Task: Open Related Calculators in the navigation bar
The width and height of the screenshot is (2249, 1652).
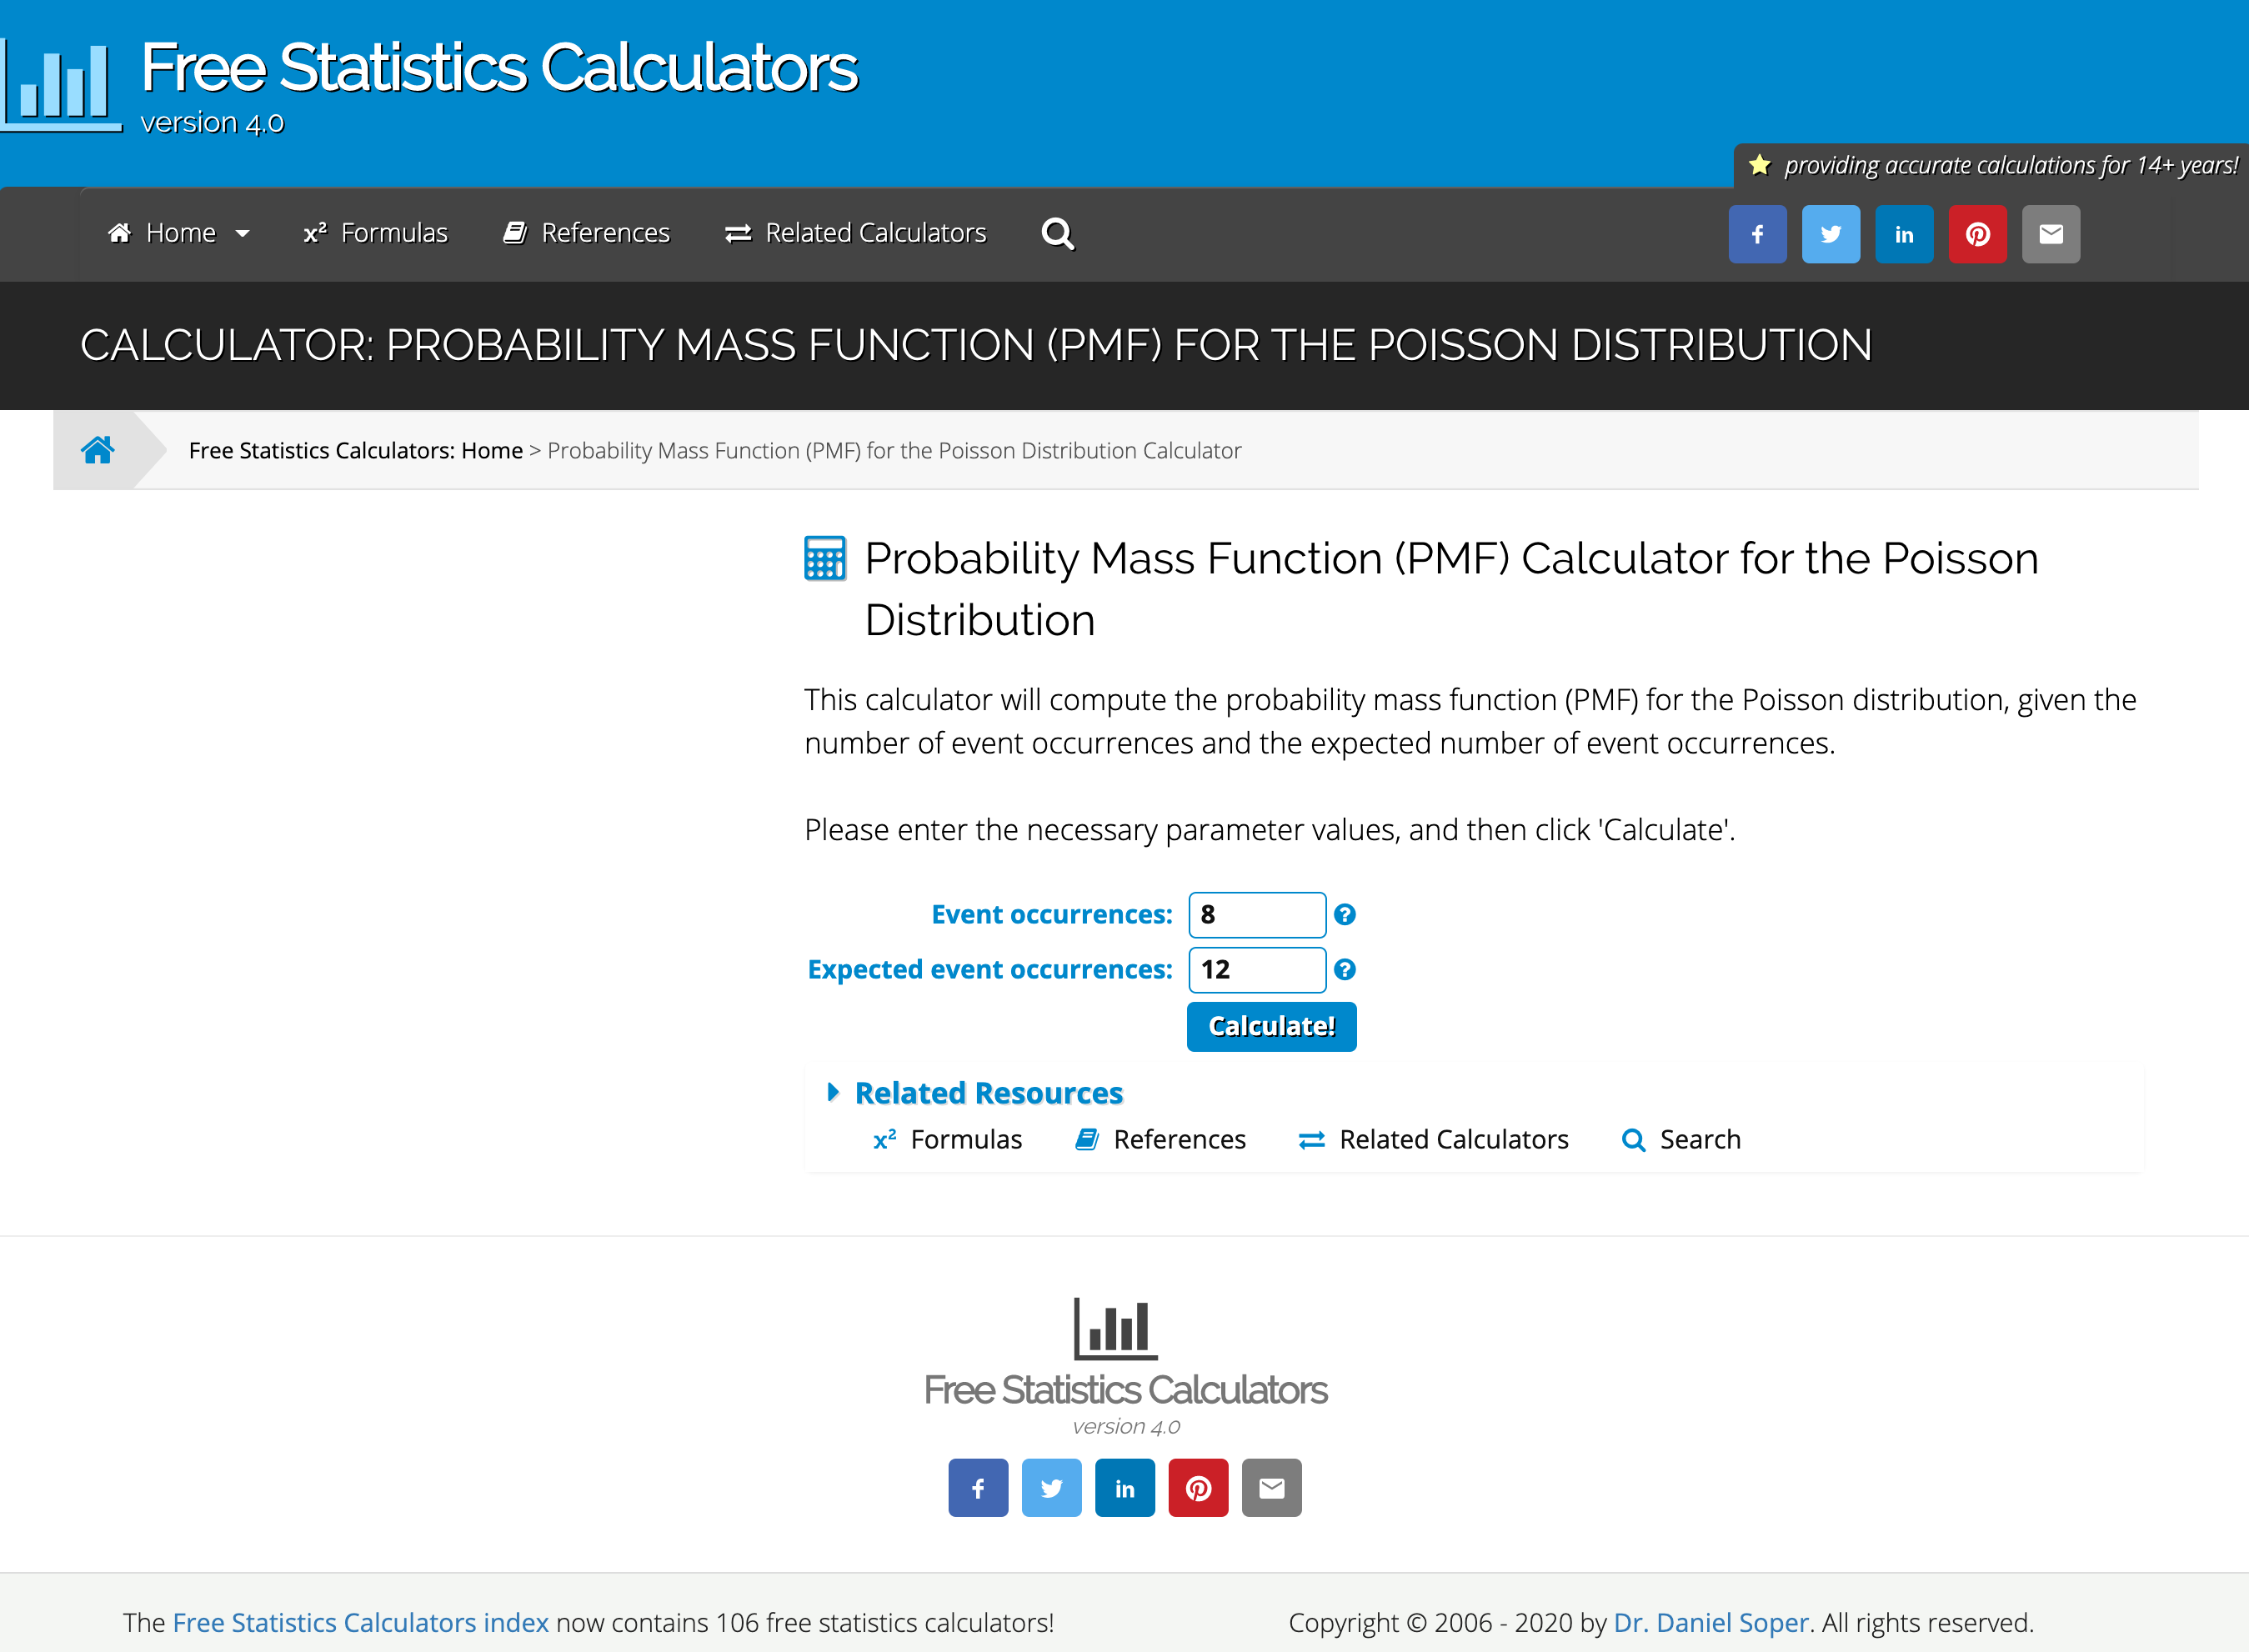Action: [x=856, y=233]
